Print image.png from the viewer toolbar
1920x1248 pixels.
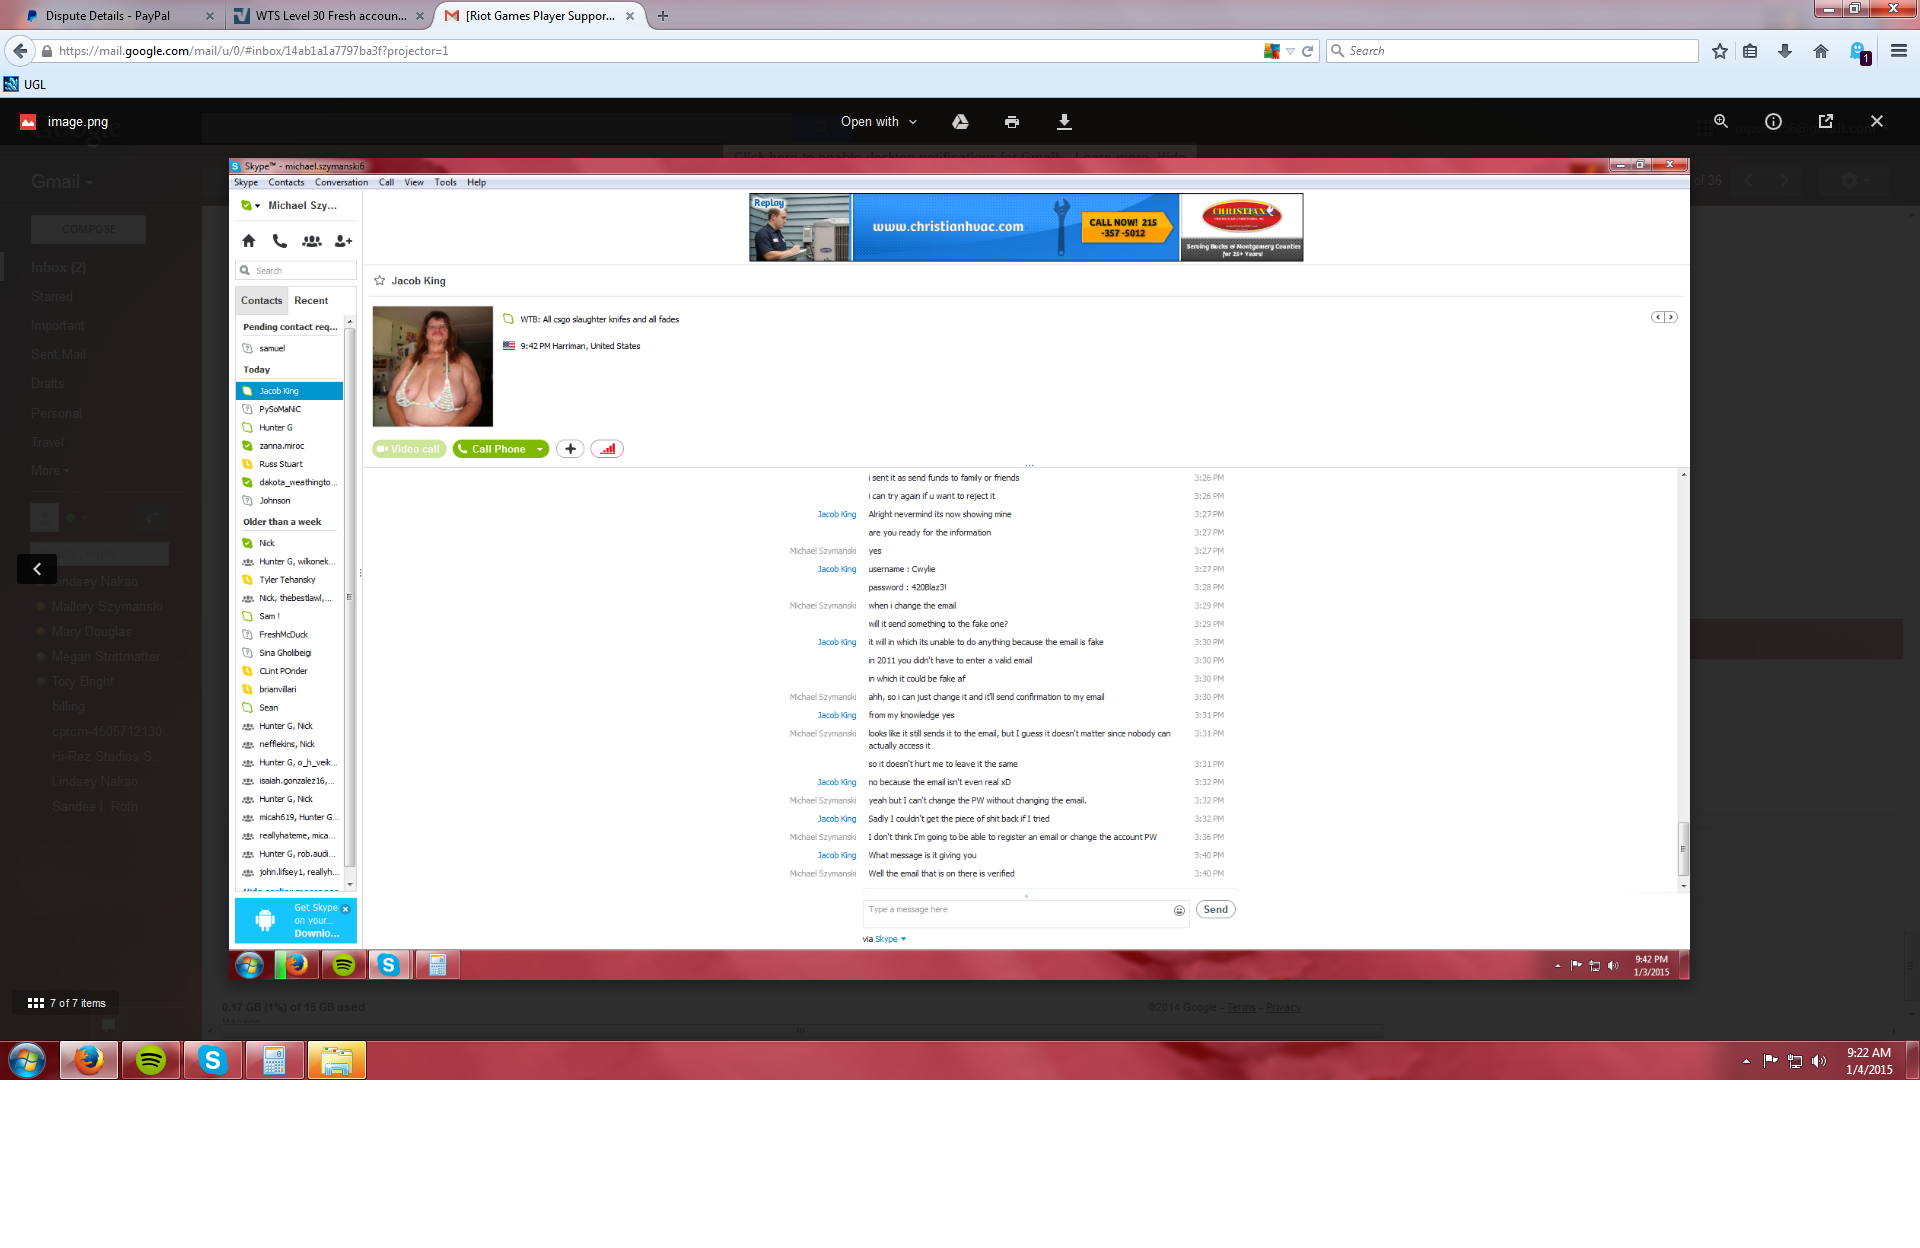pyautogui.click(x=1012, y=122)
